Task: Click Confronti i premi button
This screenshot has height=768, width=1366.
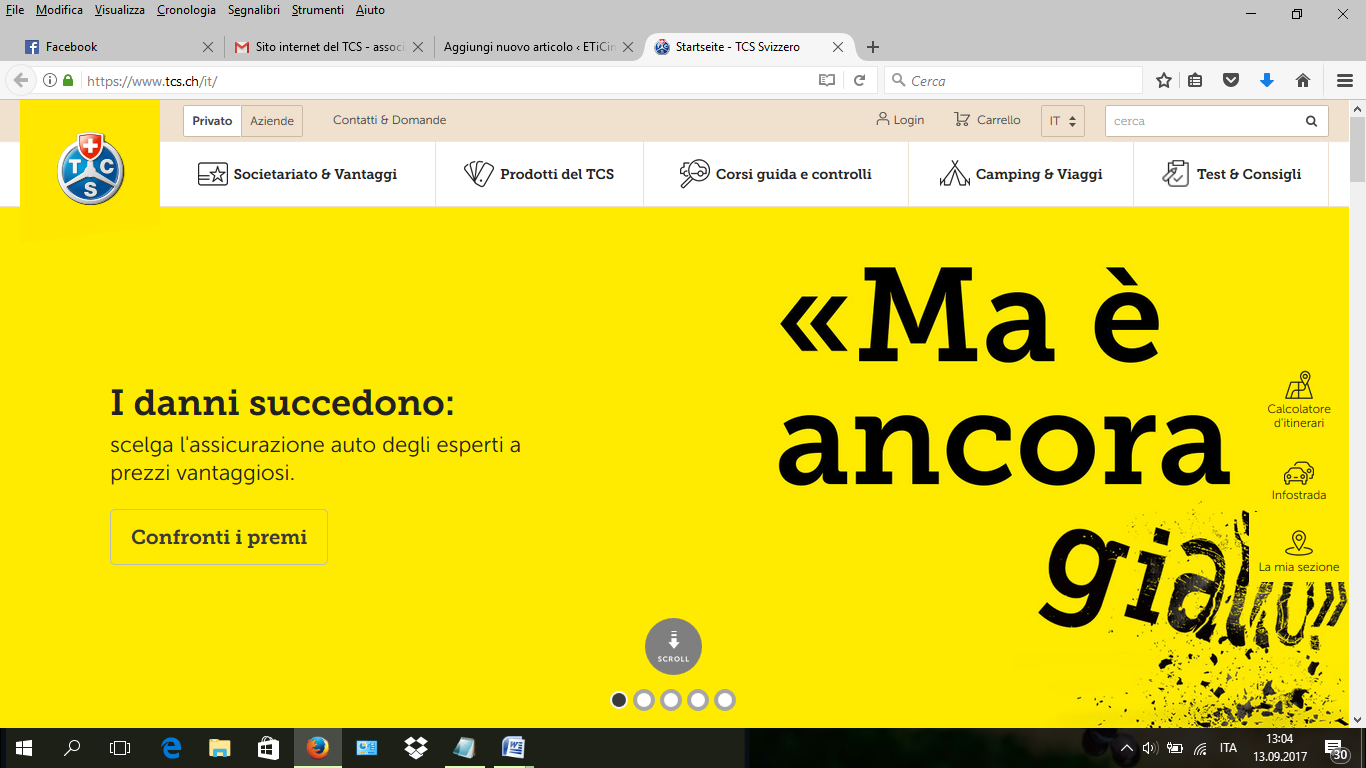Action: coord(219,537)
